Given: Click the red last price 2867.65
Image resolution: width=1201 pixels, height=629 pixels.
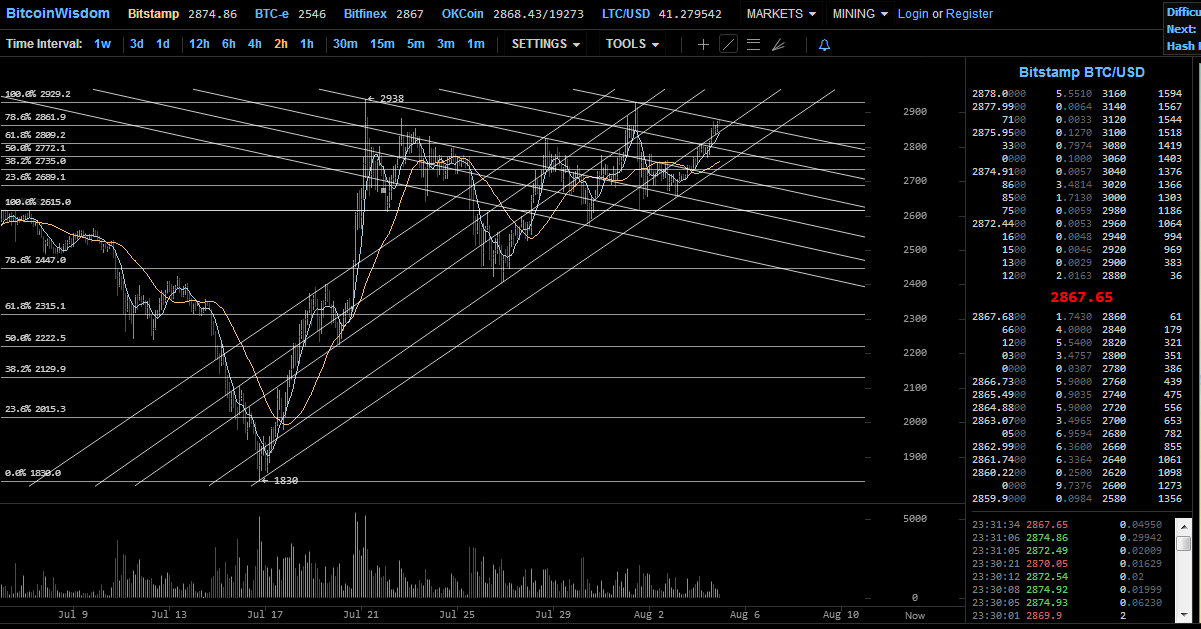Looking at the screenshot, I should [x=1081, y=297].
